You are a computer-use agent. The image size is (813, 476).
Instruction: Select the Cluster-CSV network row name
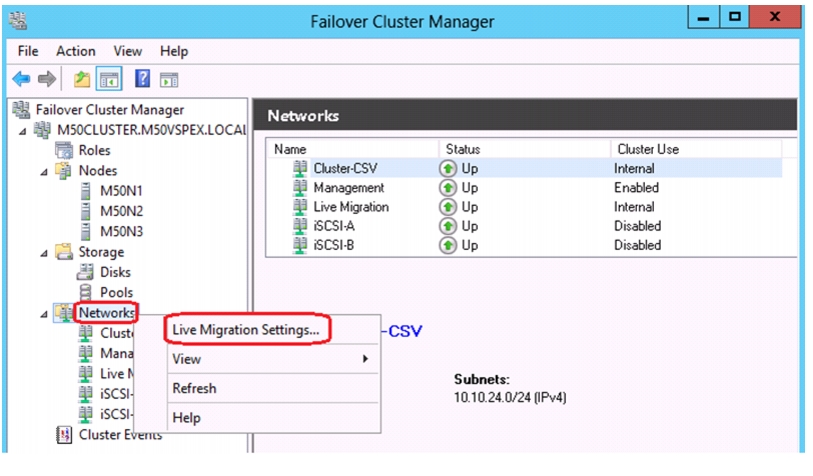345,169
